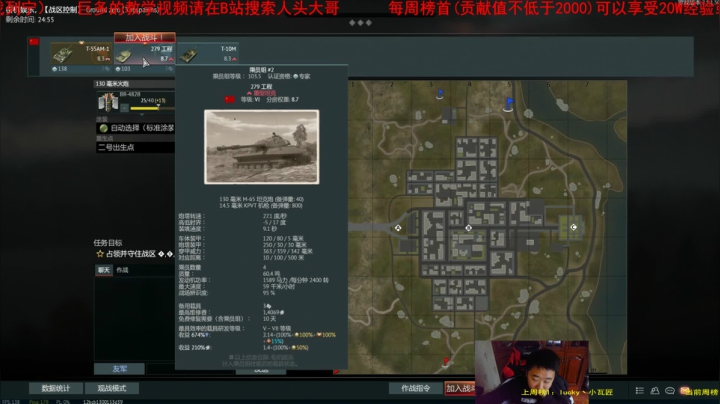720x404 pixels.
Task: Expand the ammo section down arrow
Action: coord(142,114)
